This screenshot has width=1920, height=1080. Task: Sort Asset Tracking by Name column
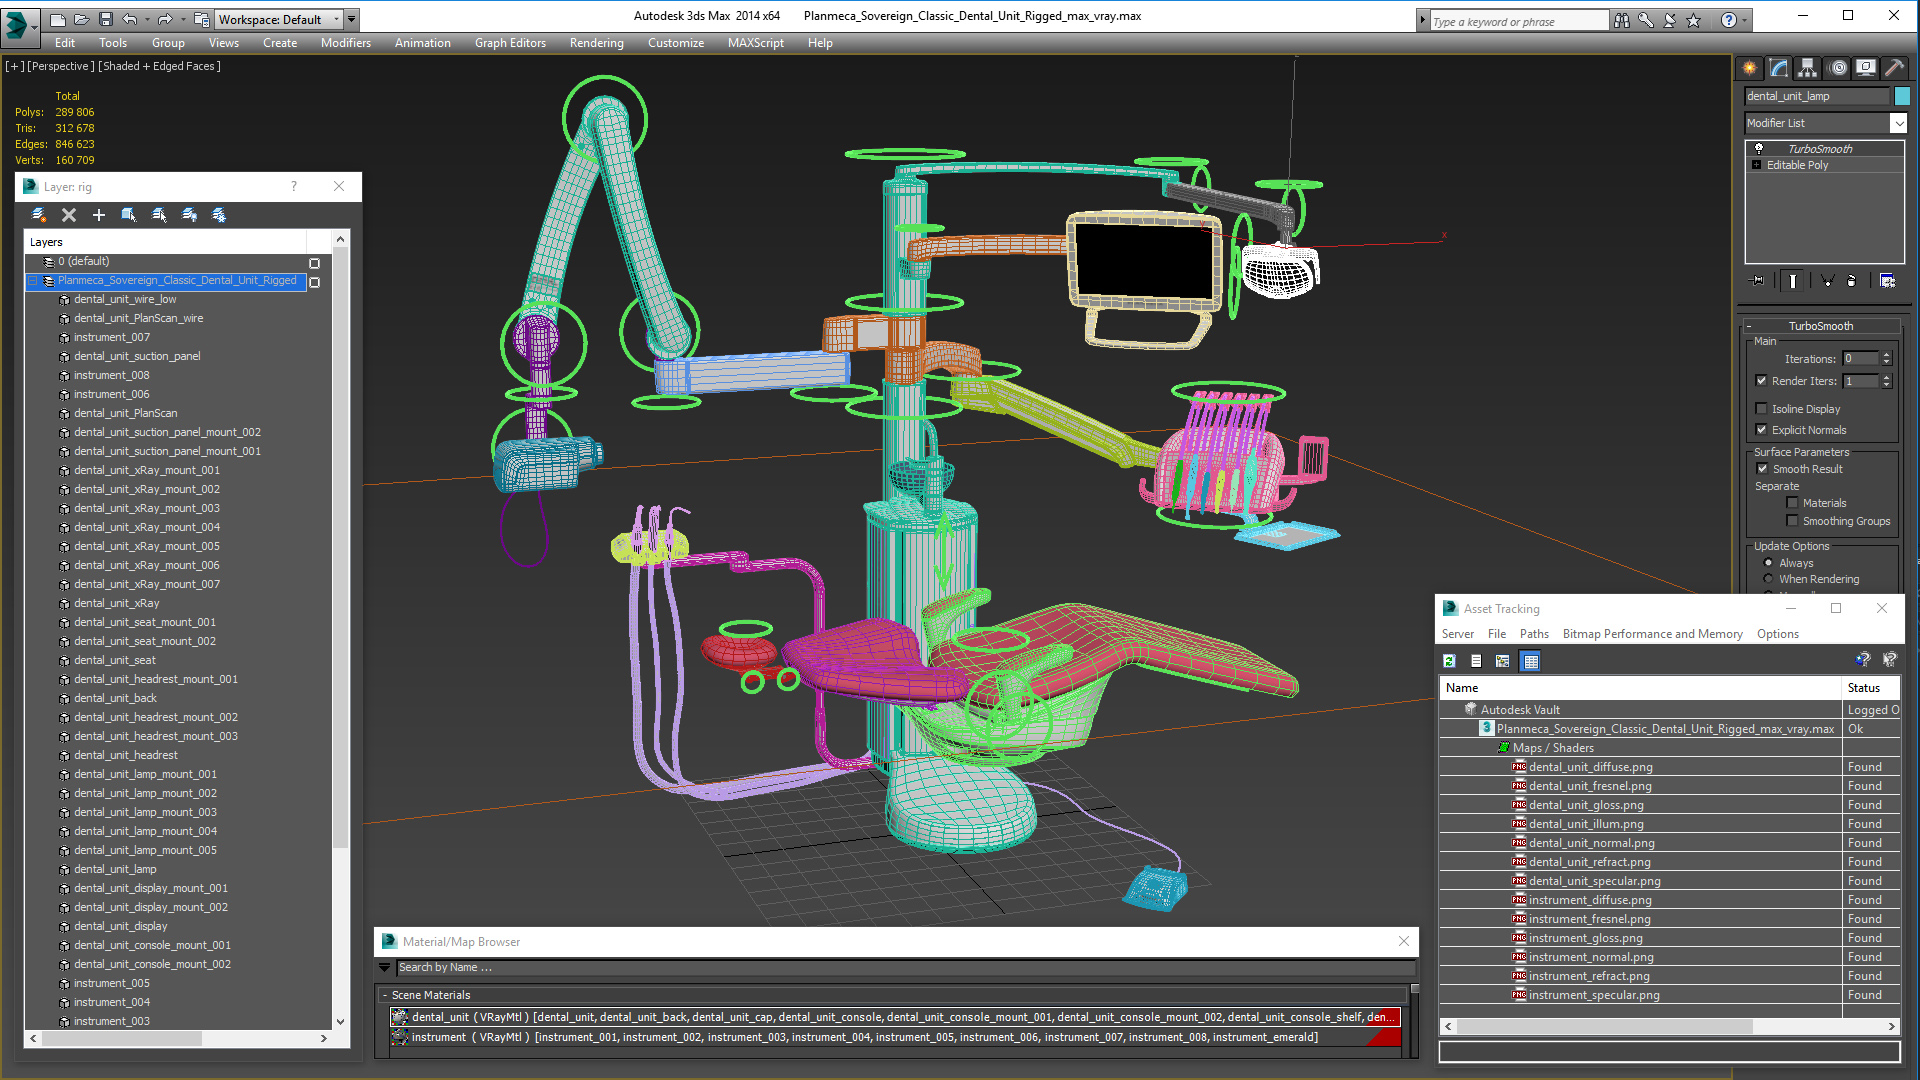point(1640,688)
